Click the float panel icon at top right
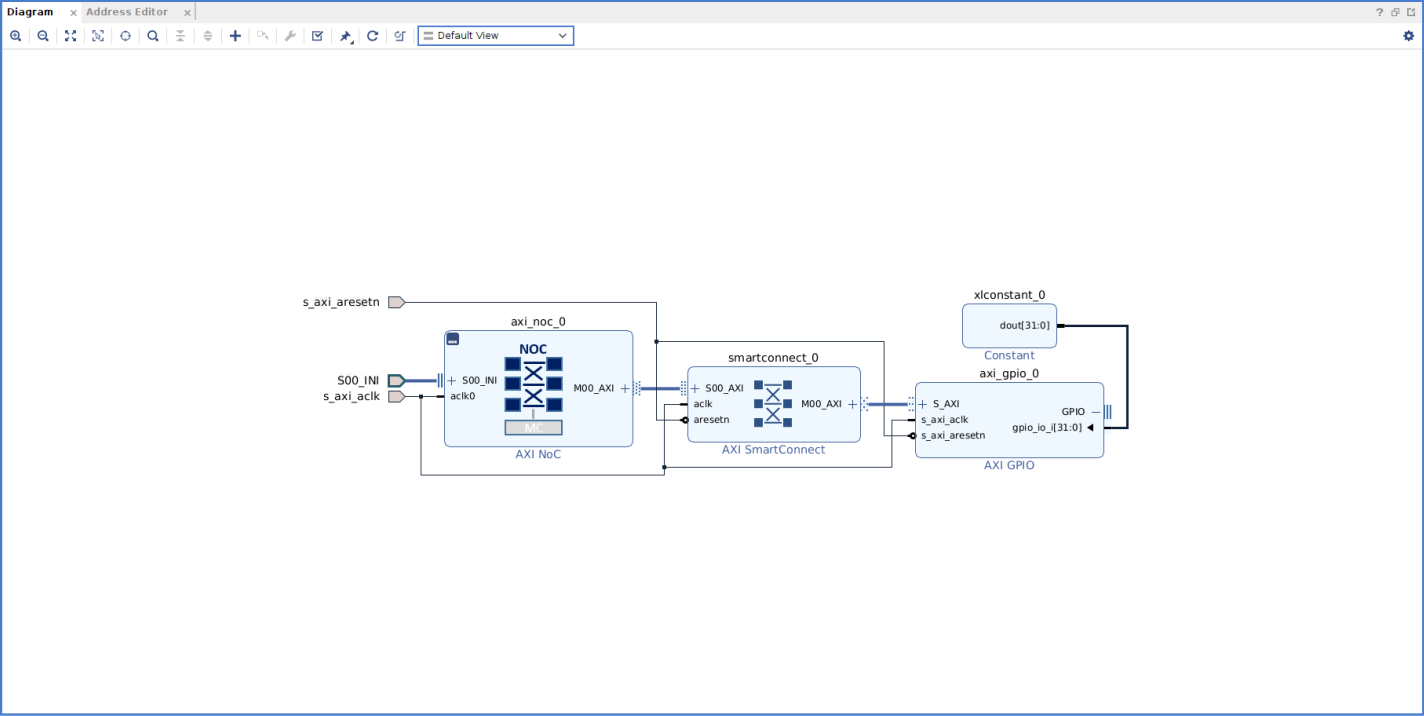The image size is (1424, 716). 1395,12
